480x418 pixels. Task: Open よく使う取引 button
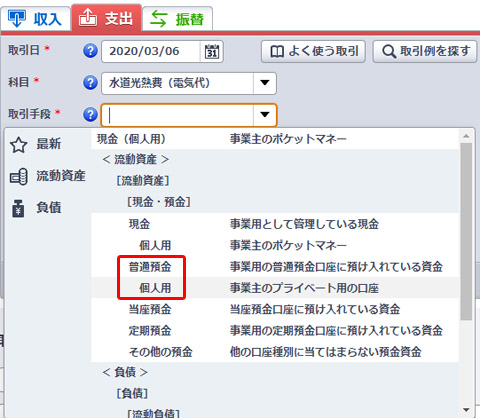coord(313,51)
